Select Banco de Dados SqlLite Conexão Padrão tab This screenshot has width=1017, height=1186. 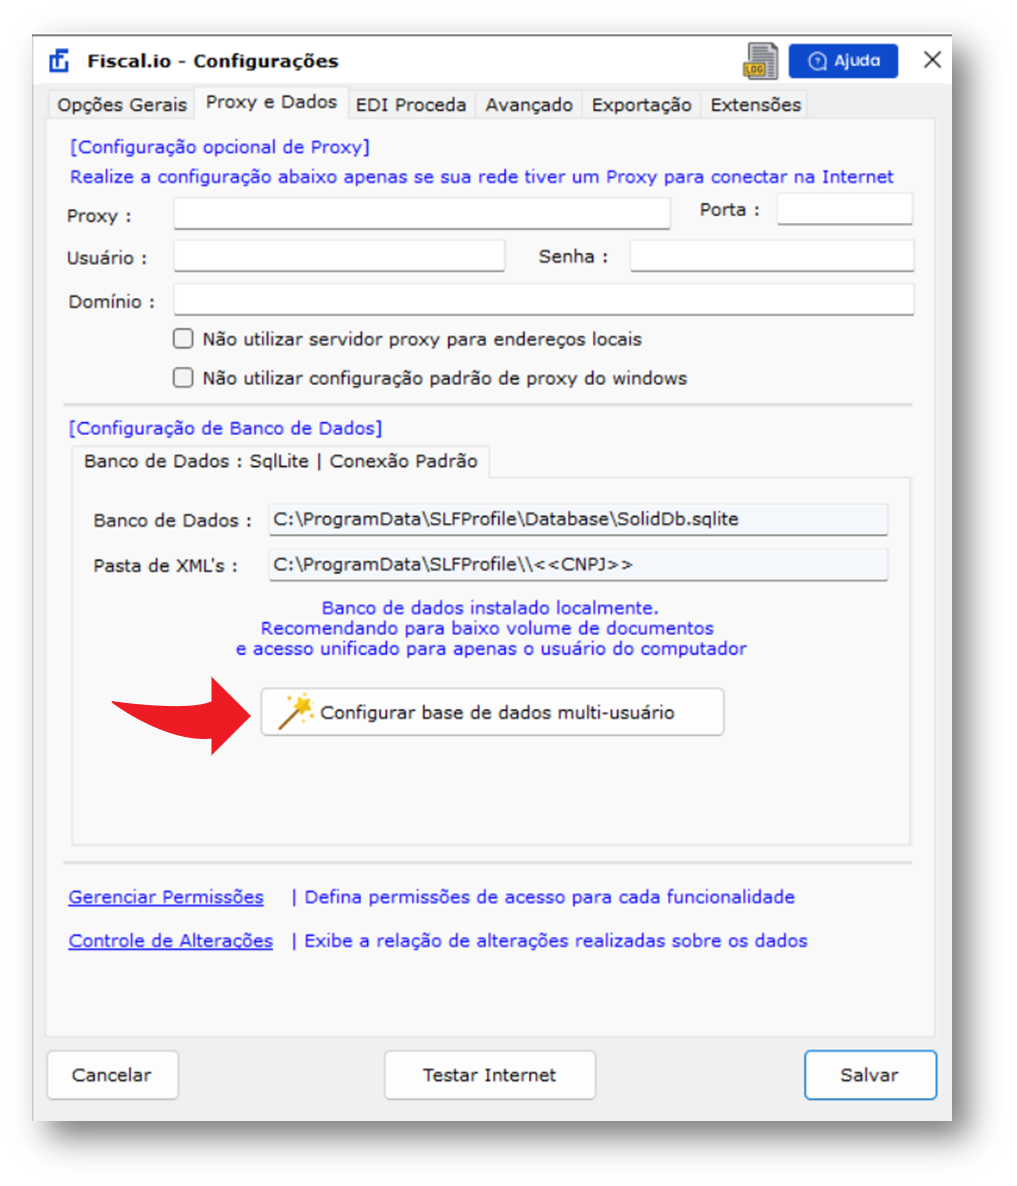[281, 461]
